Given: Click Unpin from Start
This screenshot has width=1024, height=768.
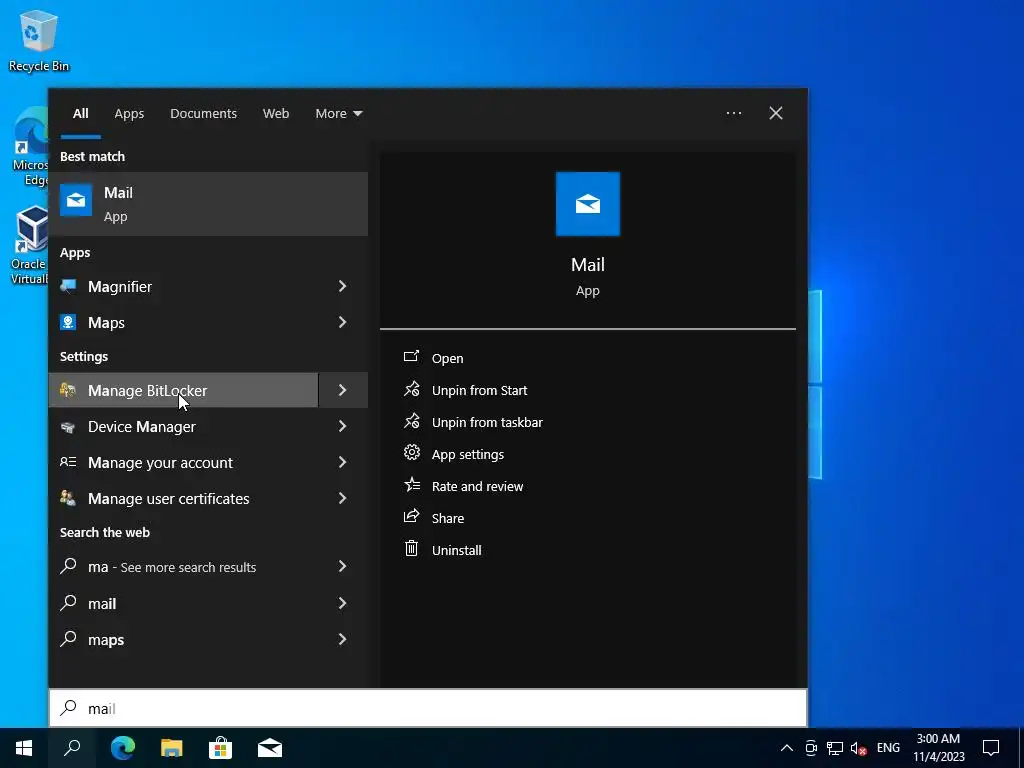Looking at the screenshot, I should click(x=479, y=390).
